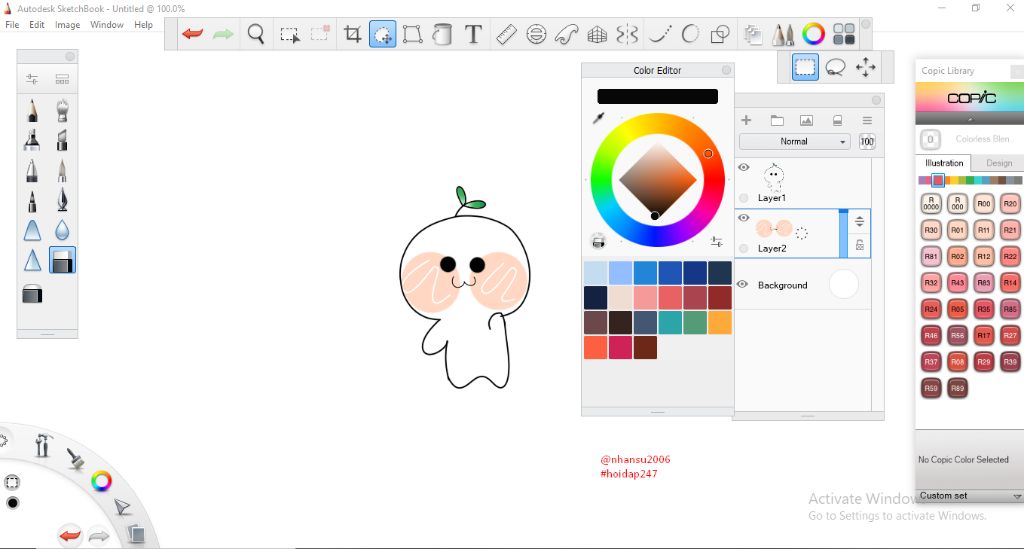Open the Normal blend mode dropdown

click(794, 142)
